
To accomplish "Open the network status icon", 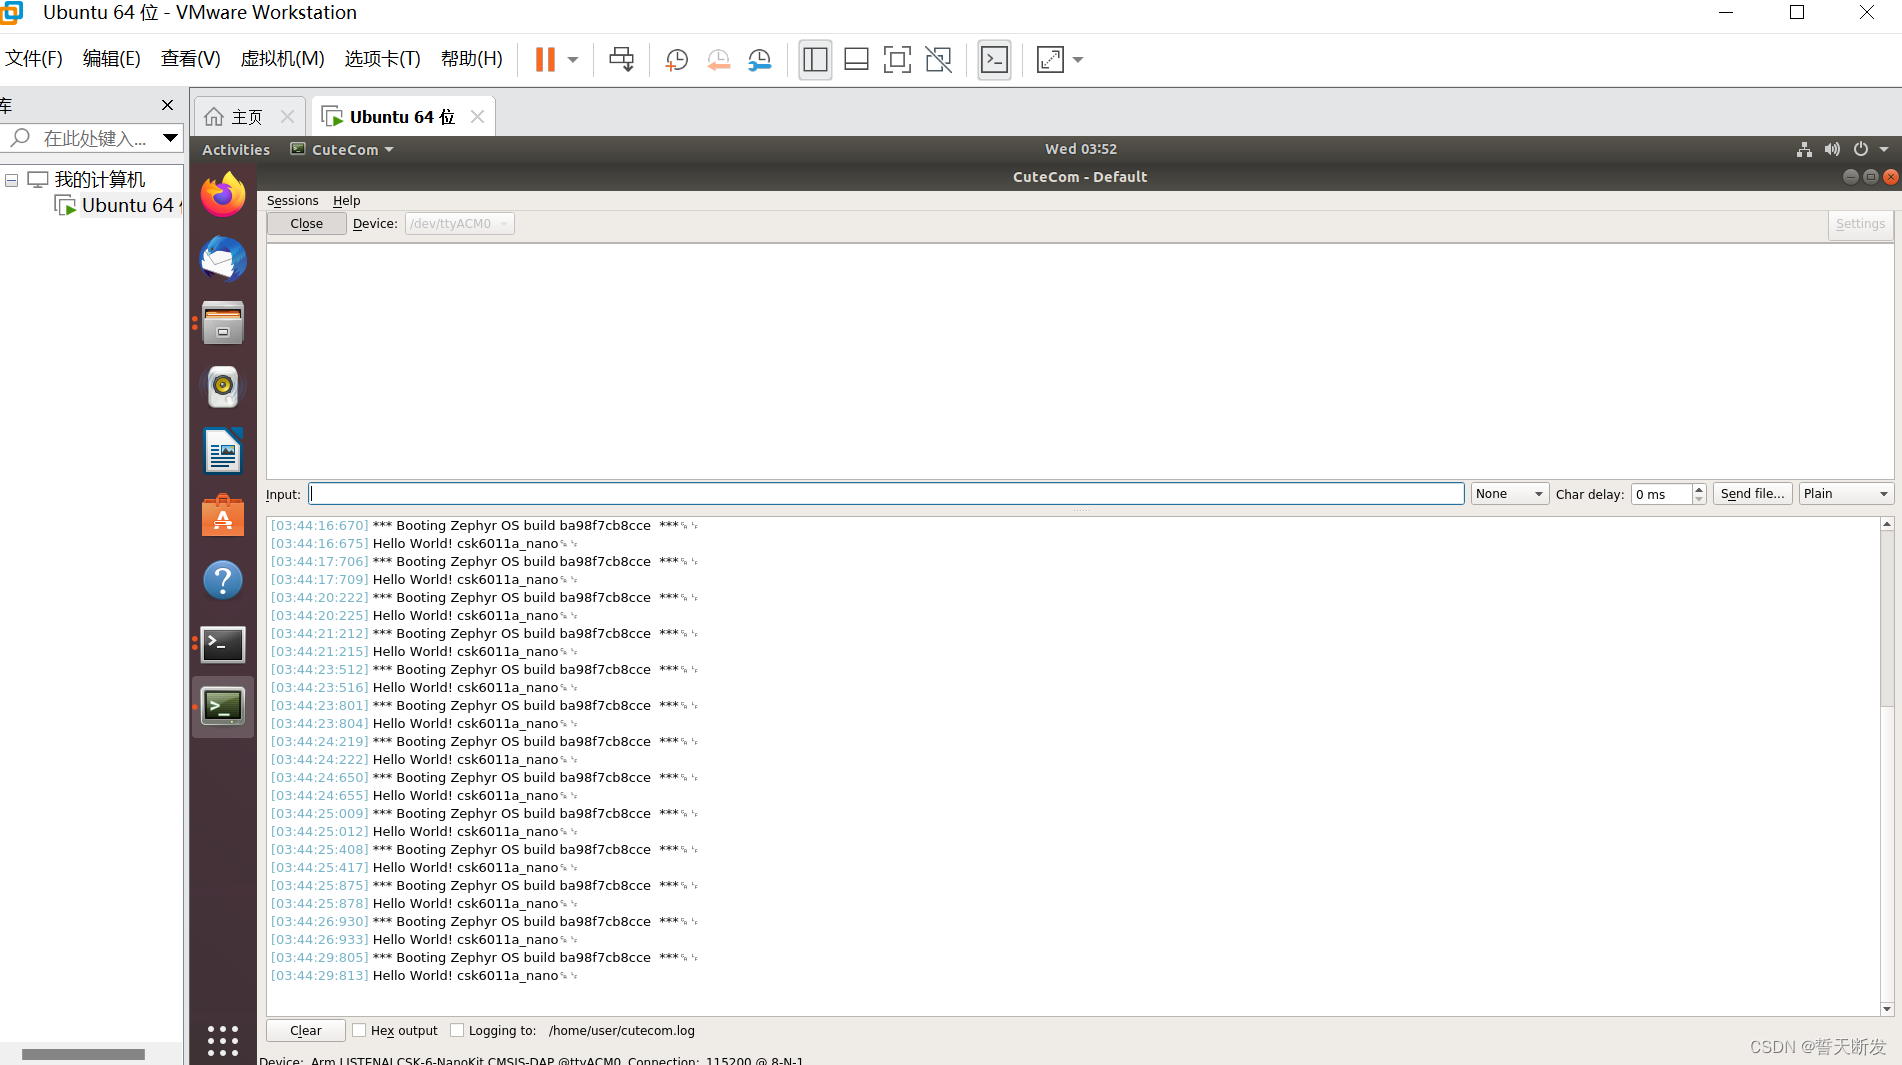I will [1804, 149].
